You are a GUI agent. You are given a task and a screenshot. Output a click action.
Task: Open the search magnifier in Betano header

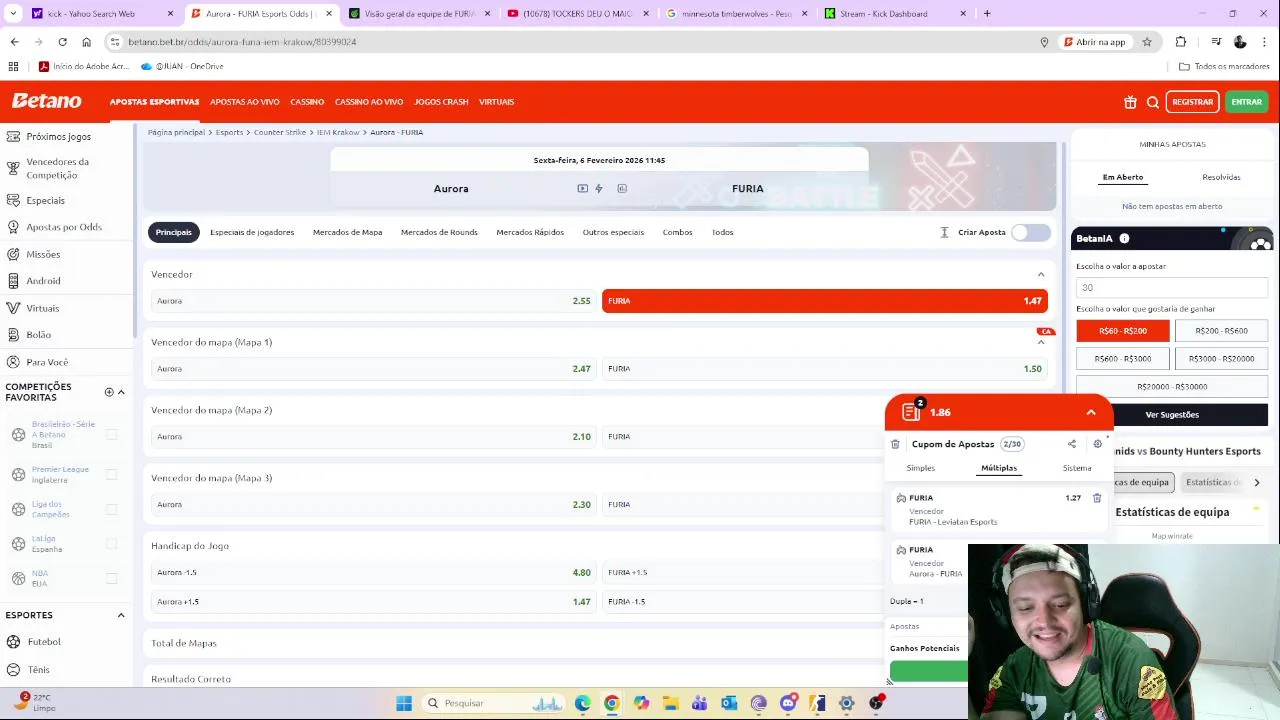1153,102
